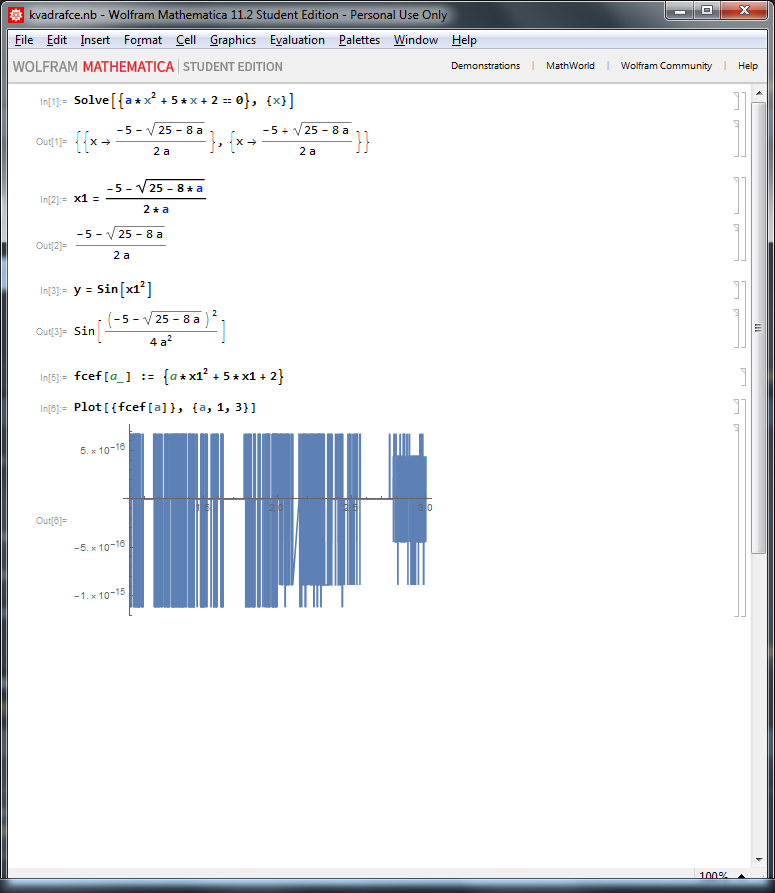This screenshot has width=775, height=893.
Task: Click the second solution in Out[1]
Action: click(x=297, y=140)
